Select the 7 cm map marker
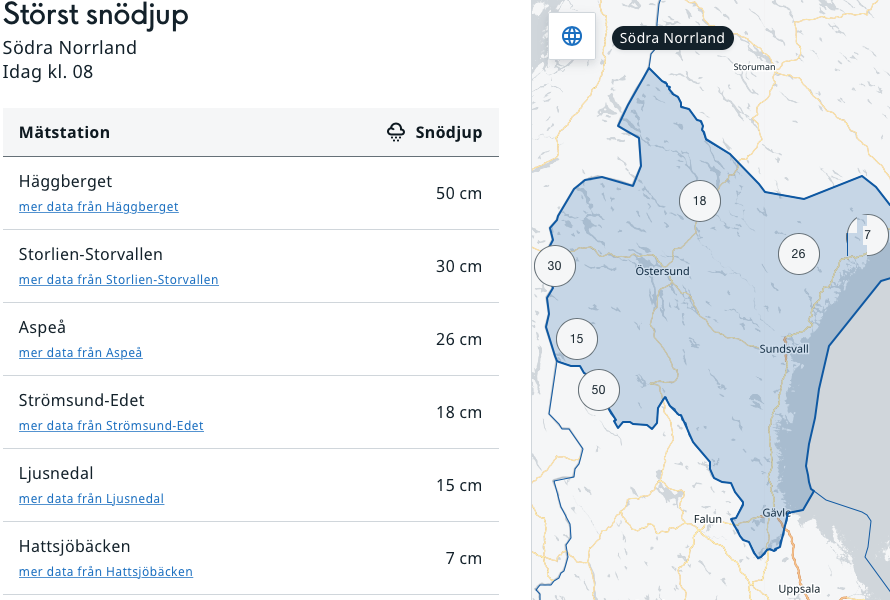 (867, 235)
